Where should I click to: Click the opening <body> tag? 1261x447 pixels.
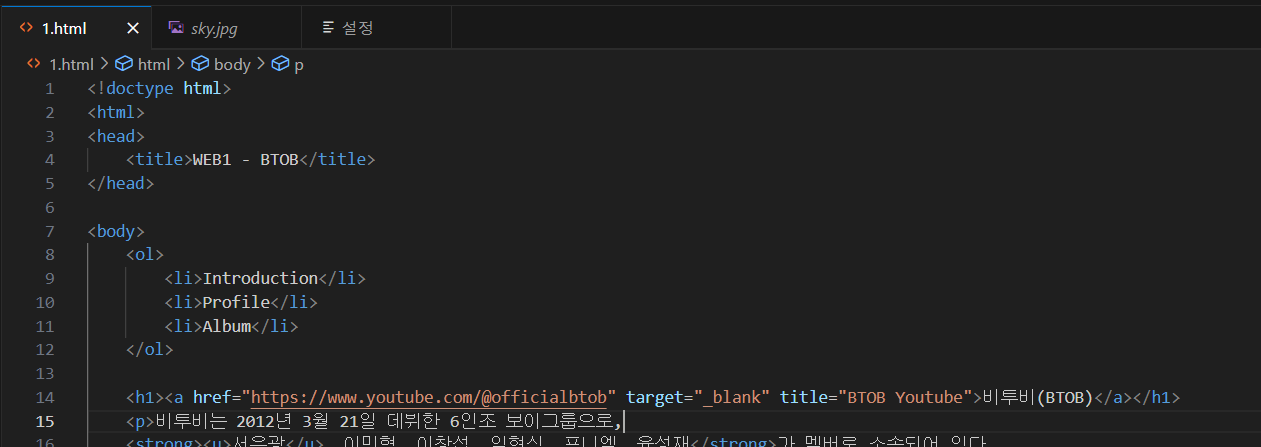point(116,231)
